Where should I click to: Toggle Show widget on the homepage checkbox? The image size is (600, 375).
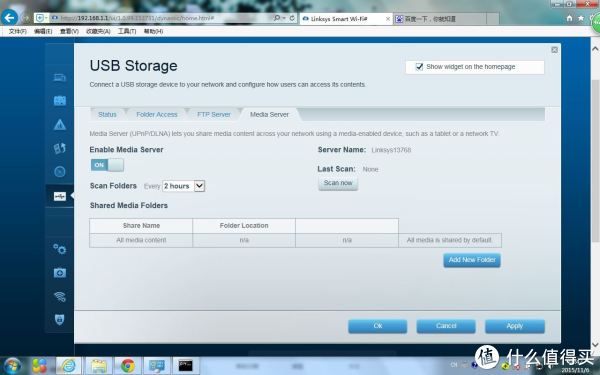pos(419,67)
